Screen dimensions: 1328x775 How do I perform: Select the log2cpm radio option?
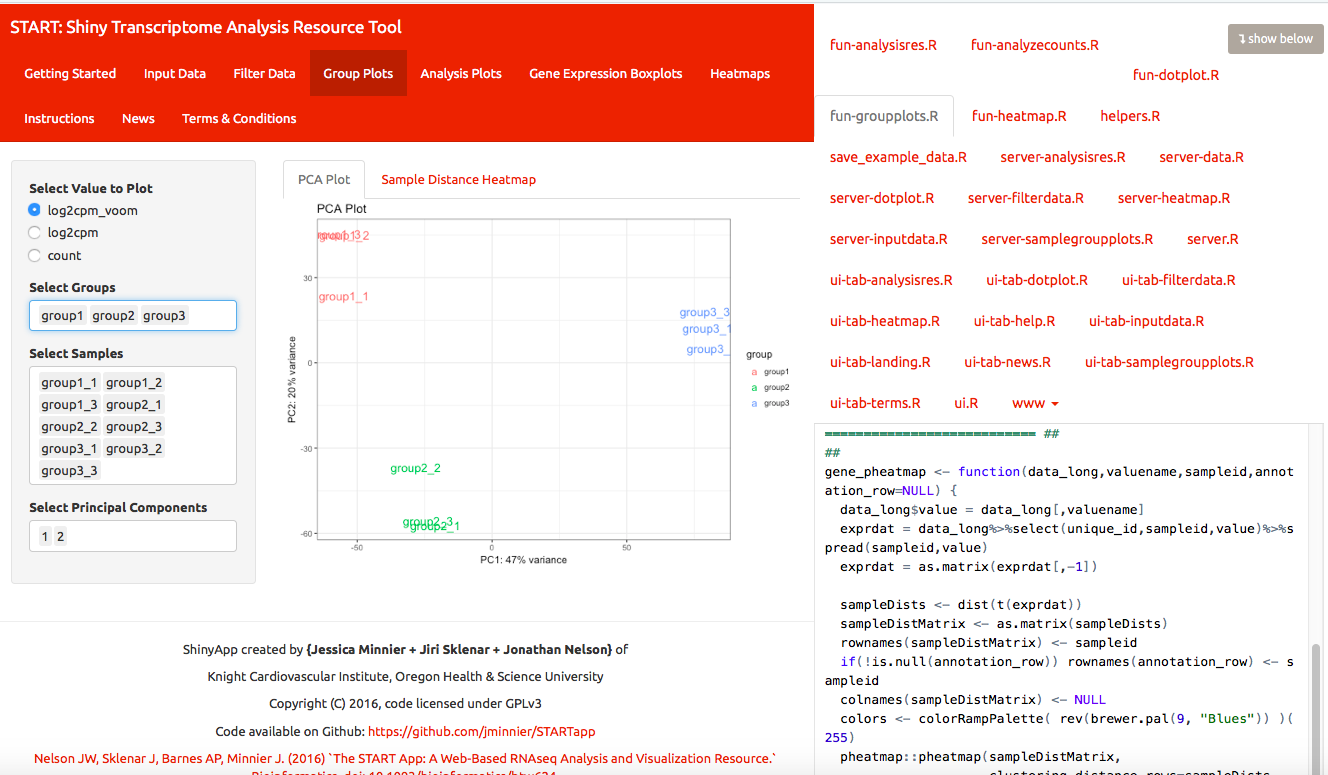click(x=35, y=232)
